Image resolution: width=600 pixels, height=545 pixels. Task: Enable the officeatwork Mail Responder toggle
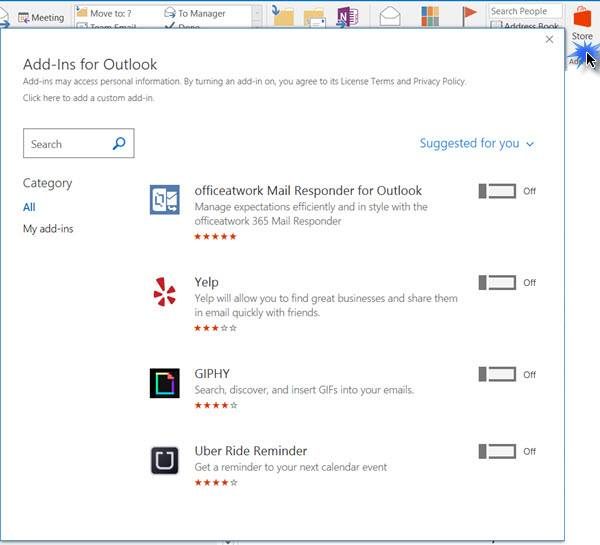click(x=497, y=191)
